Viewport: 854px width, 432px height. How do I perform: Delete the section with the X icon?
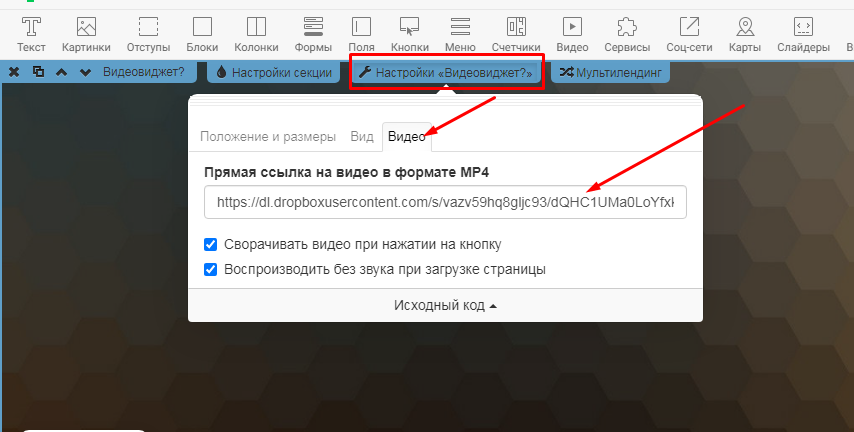pos(14,72)
